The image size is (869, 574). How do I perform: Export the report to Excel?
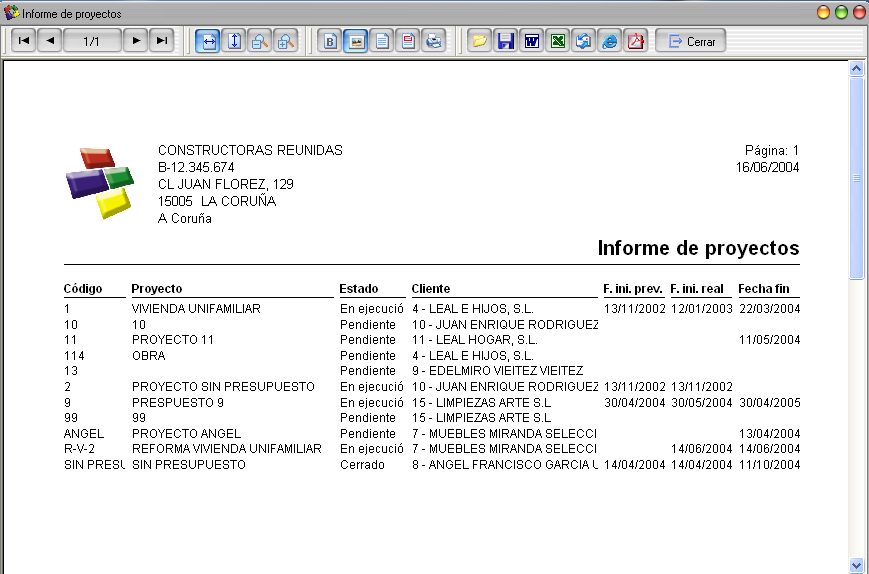pos(558,41)
